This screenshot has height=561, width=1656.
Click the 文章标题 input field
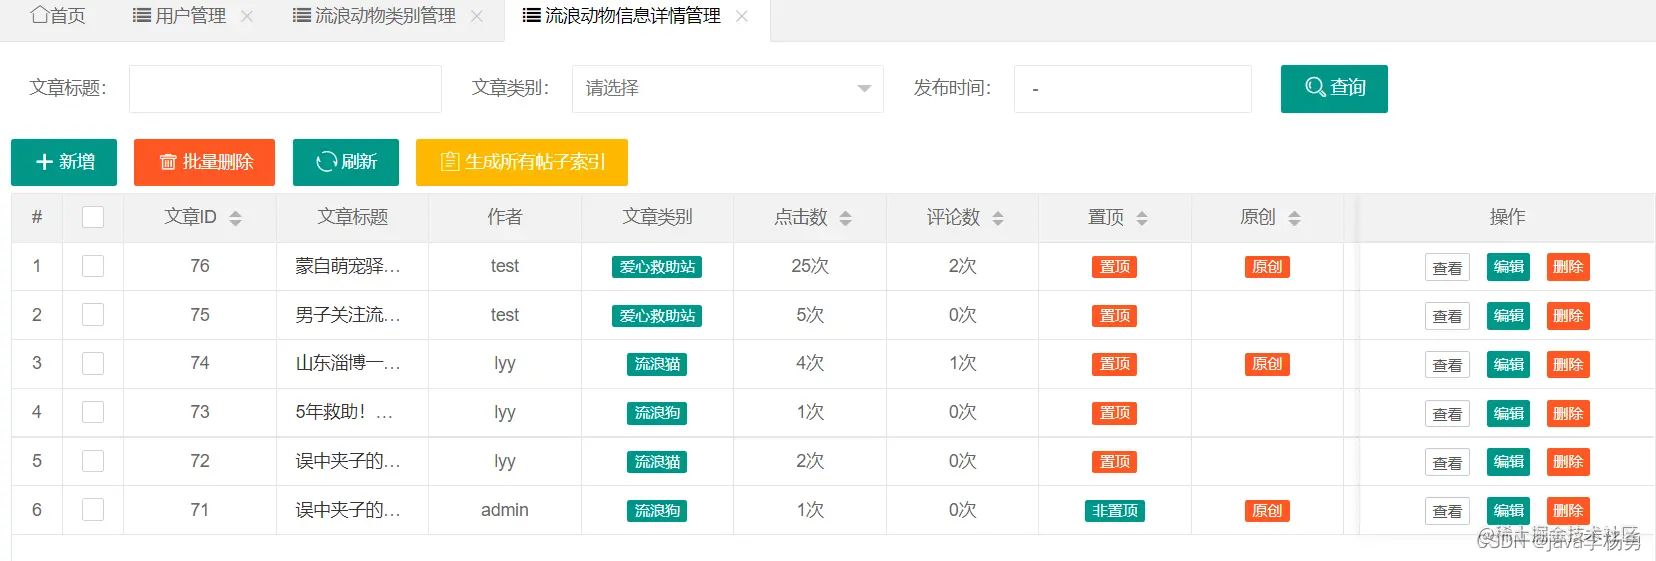tap(285, 89)
